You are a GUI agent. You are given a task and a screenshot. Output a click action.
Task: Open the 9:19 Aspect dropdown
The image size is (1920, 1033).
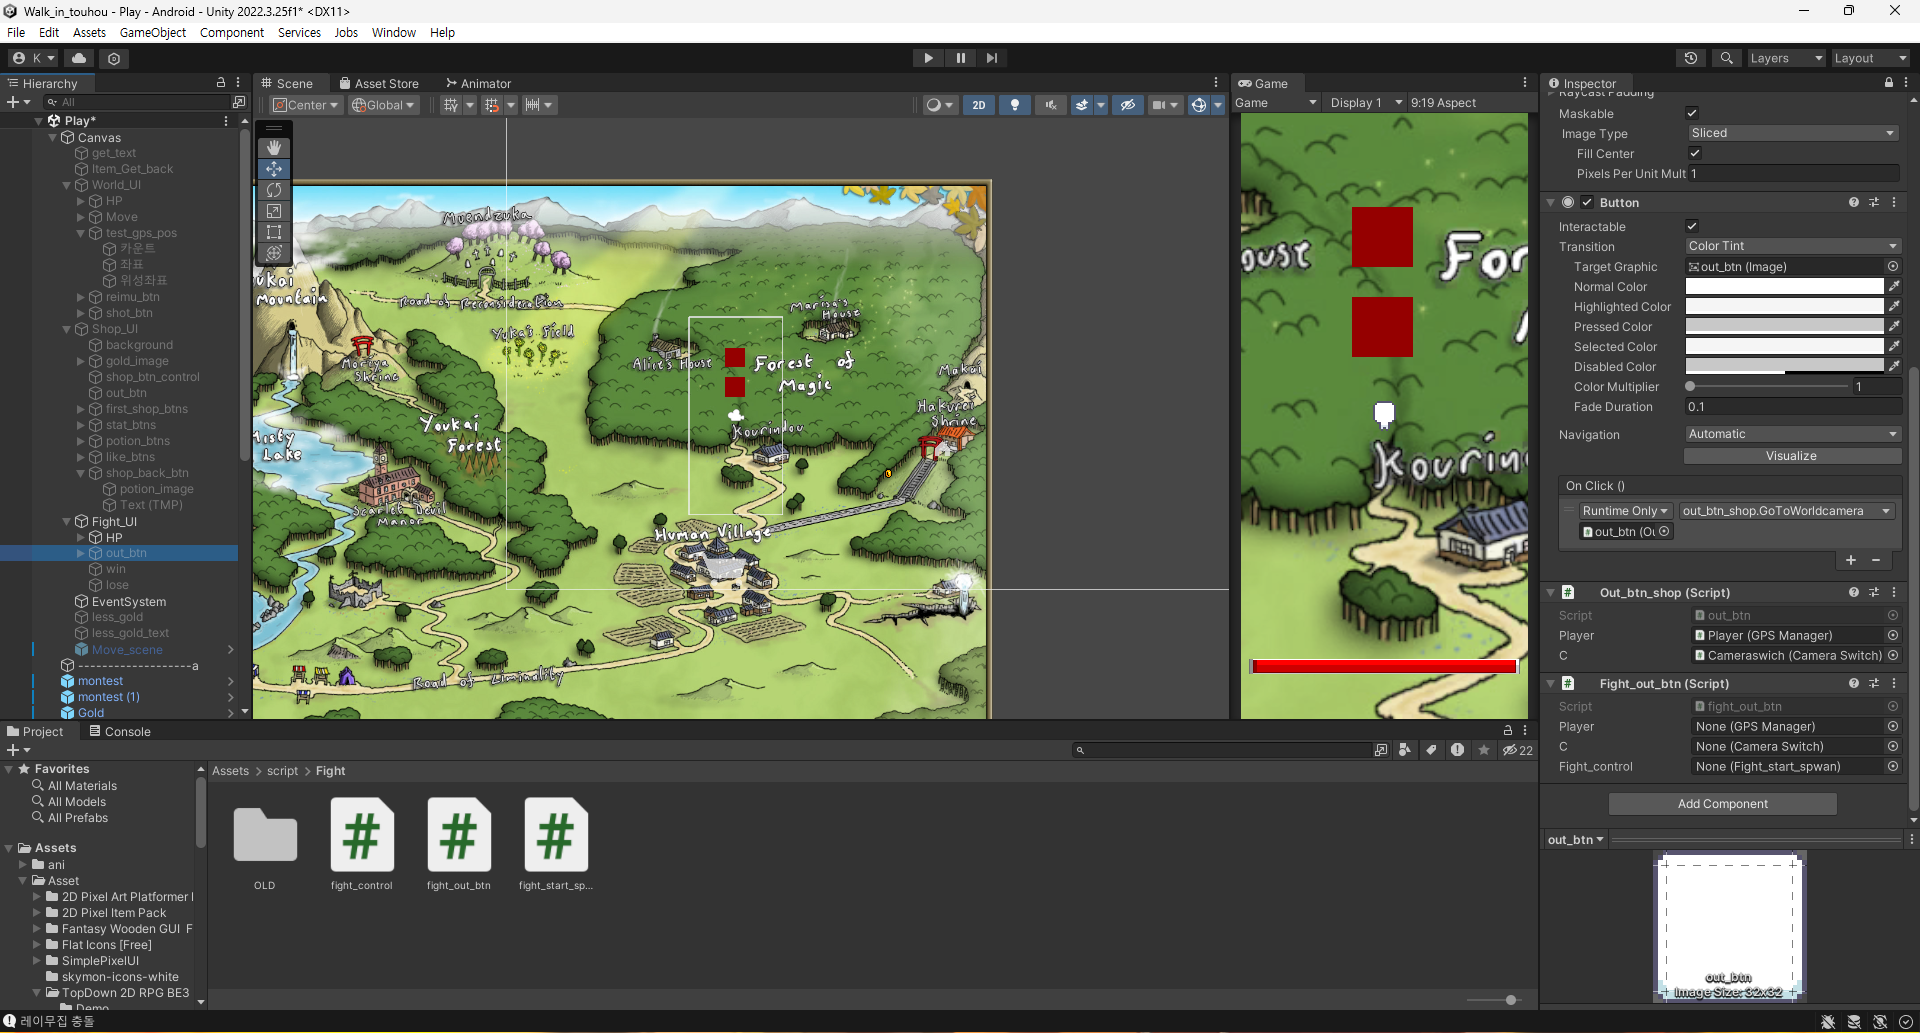click(1443, 103)
